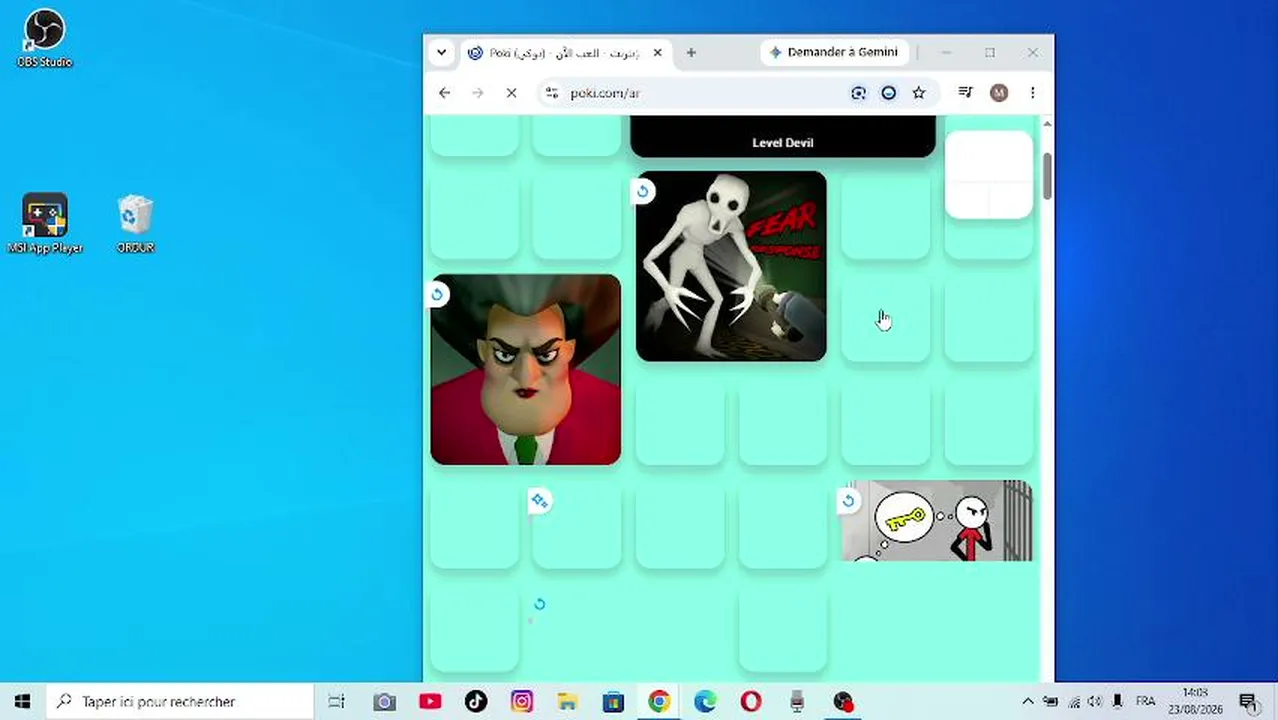Screen dimensions: 1278x720
Task: Open volume control in system tray
Action: [x=1095, y=701]
